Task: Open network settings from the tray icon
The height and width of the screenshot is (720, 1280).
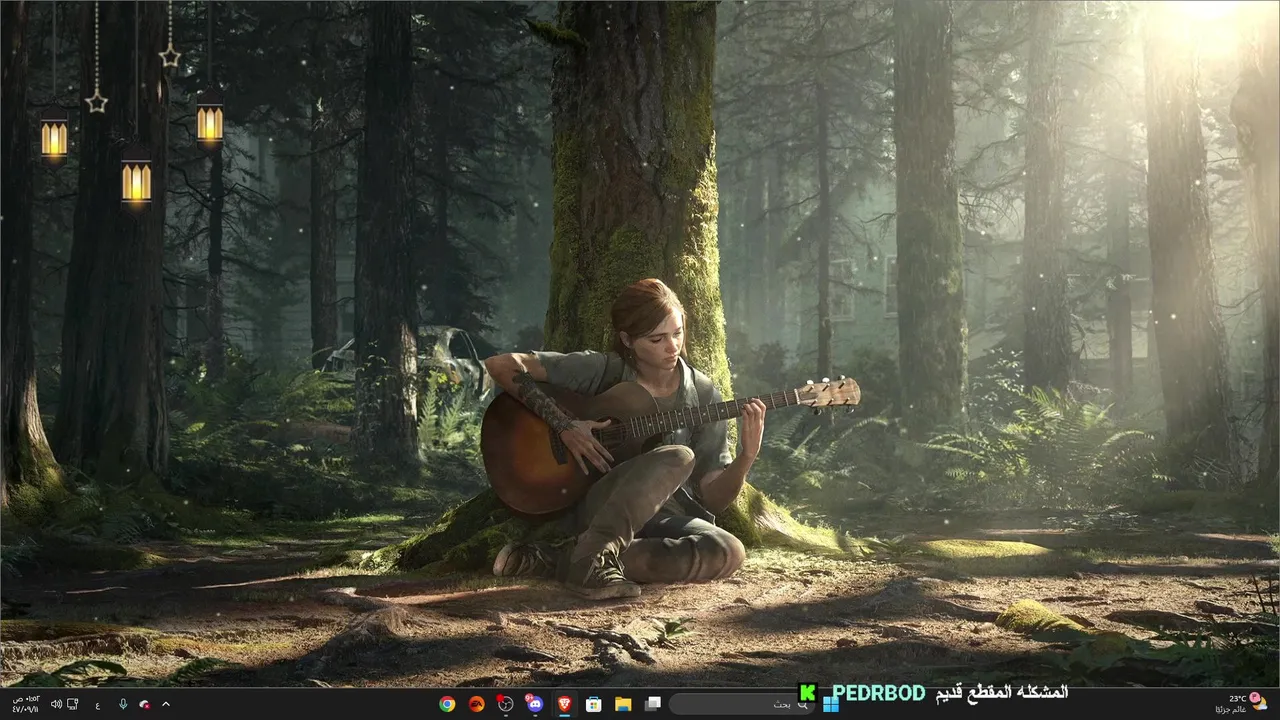Action: click(73, 704)
